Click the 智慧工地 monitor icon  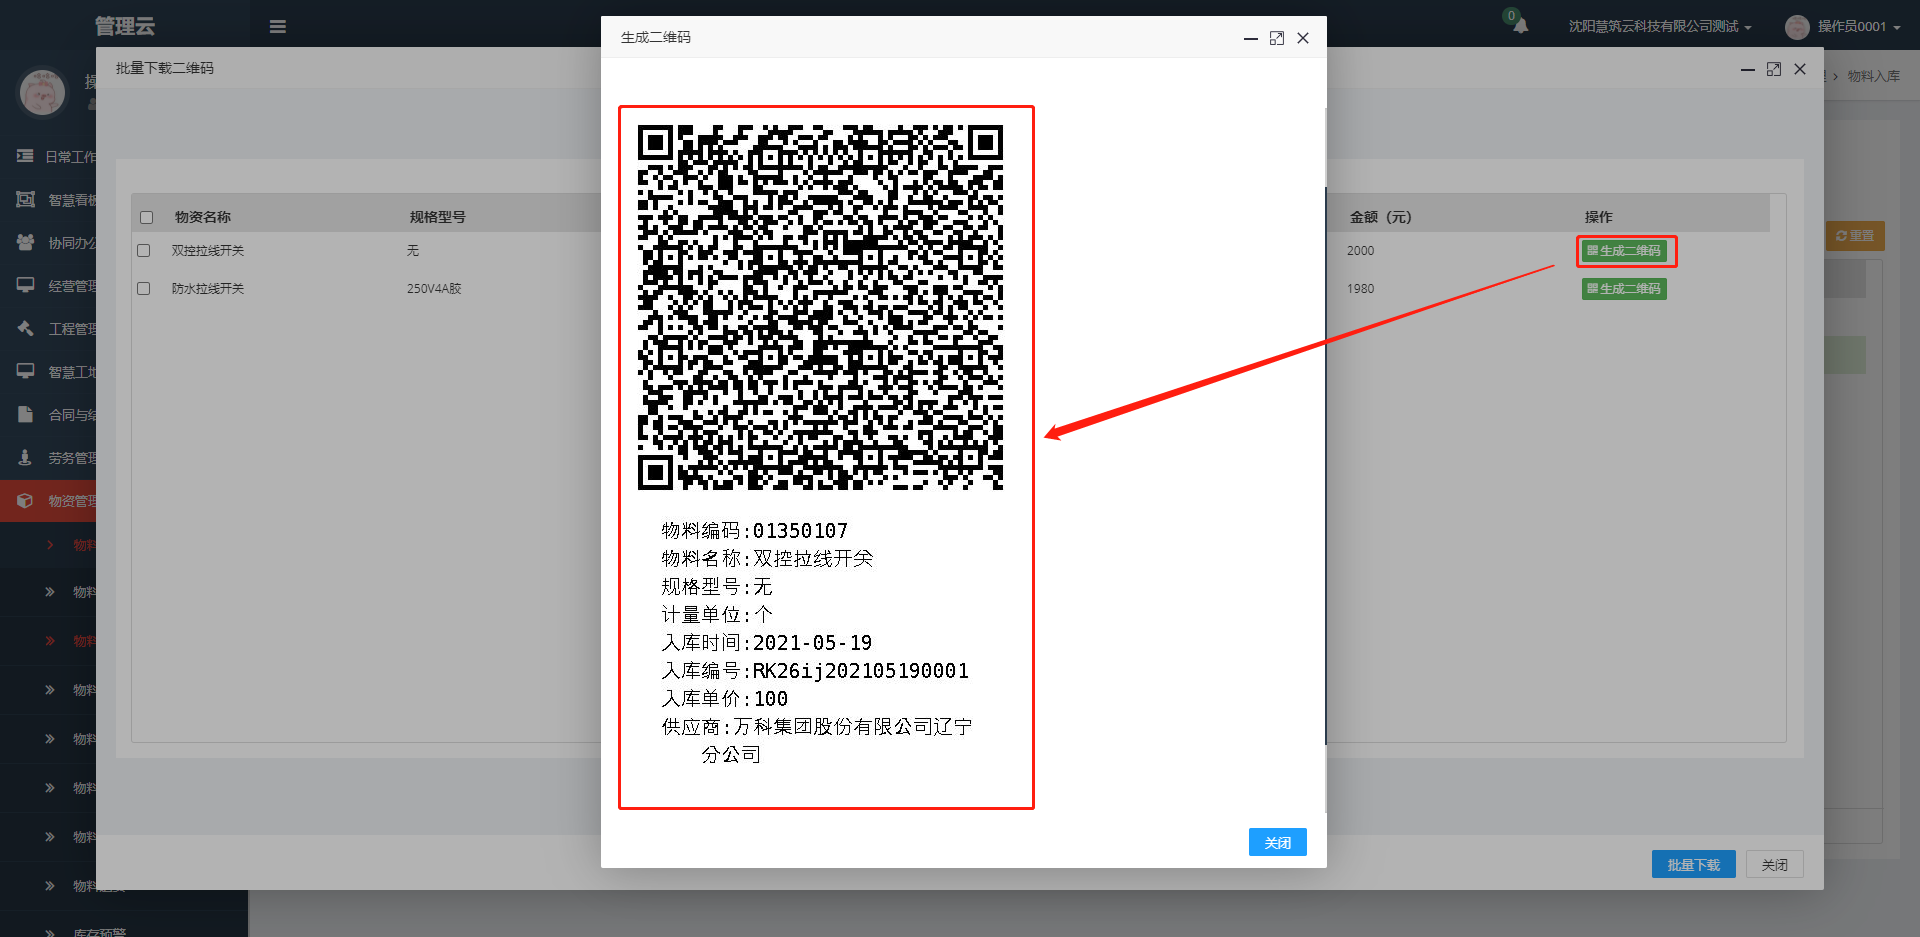[x=25, y=371]
